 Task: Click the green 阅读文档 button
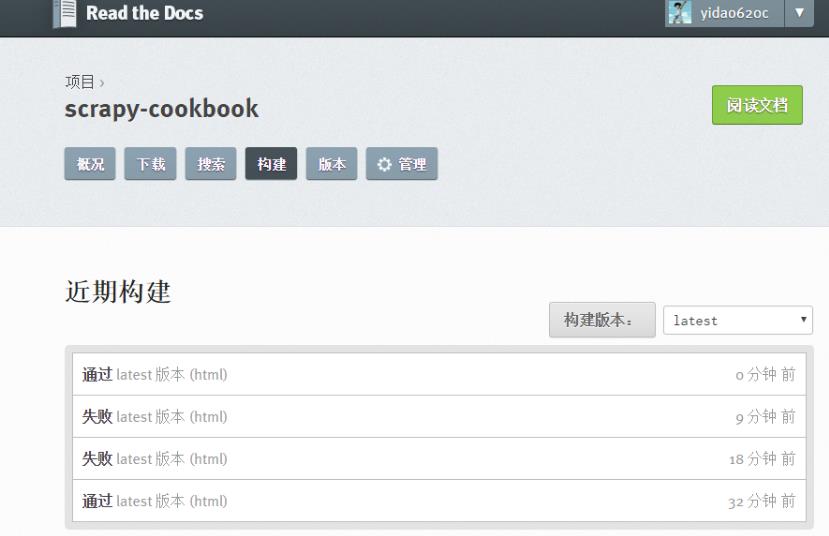(x=757, y=105)
